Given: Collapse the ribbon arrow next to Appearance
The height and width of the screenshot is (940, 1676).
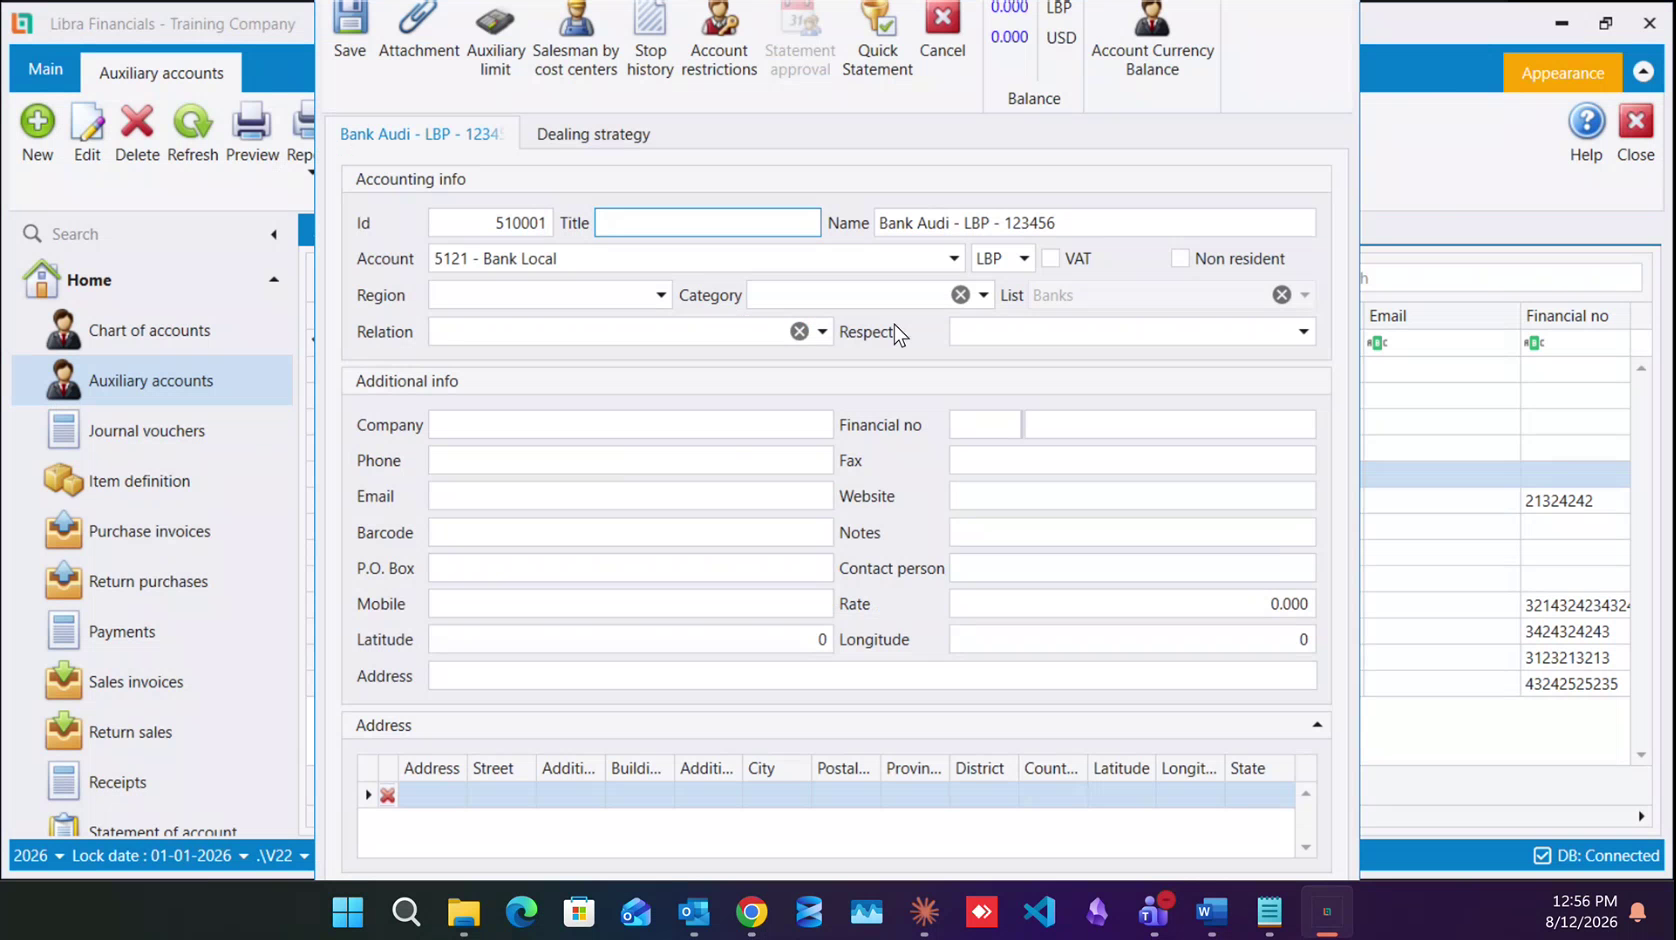Looking at the screenshot, I should pos(1643,72).
